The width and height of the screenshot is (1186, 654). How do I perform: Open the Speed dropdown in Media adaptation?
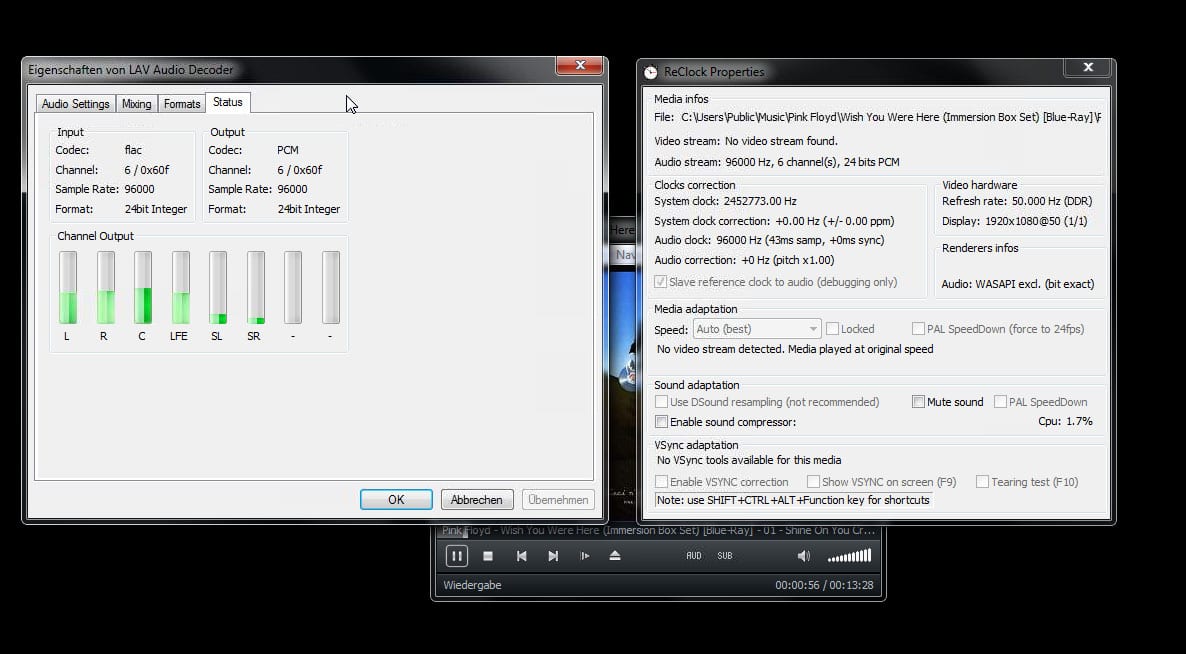pyautogui.click(x=756, y=329)
